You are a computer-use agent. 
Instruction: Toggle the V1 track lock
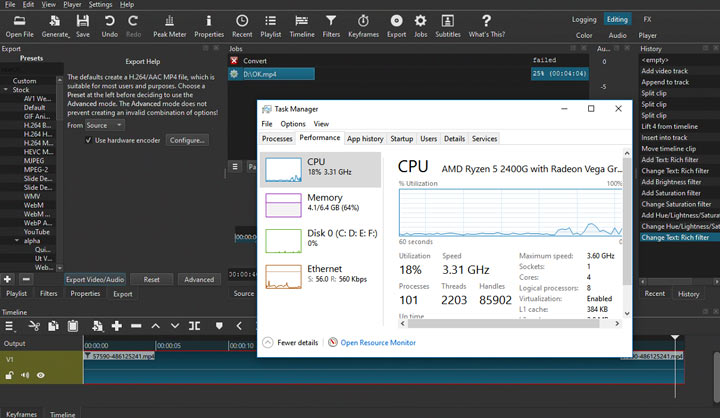click(9, 375)
